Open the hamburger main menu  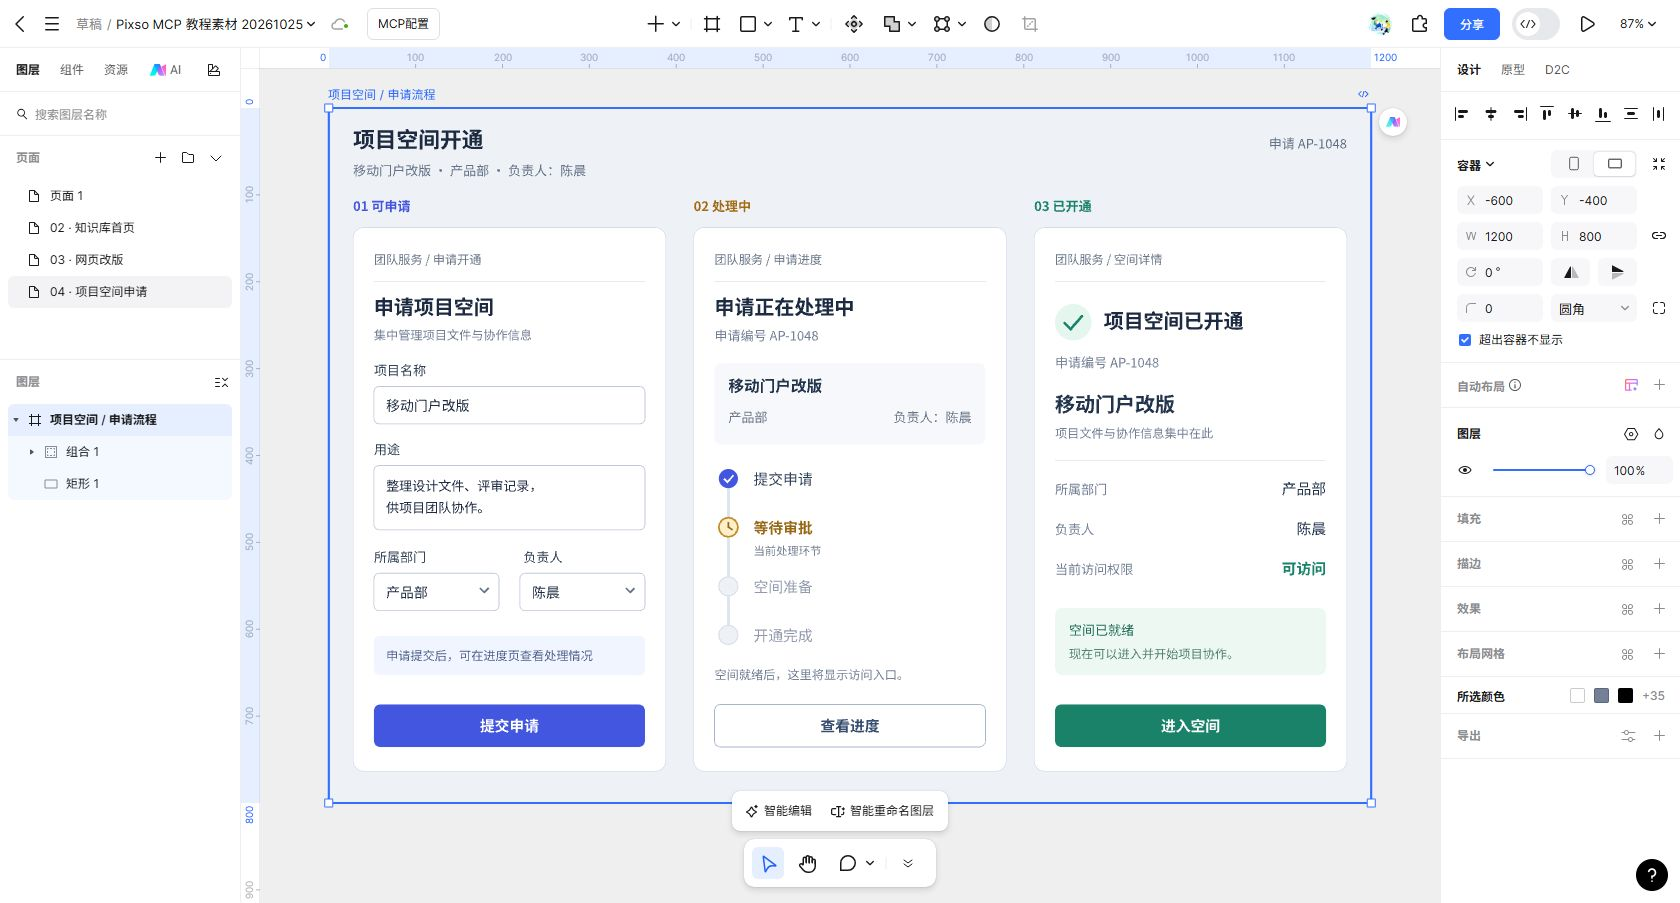[52, 24]
